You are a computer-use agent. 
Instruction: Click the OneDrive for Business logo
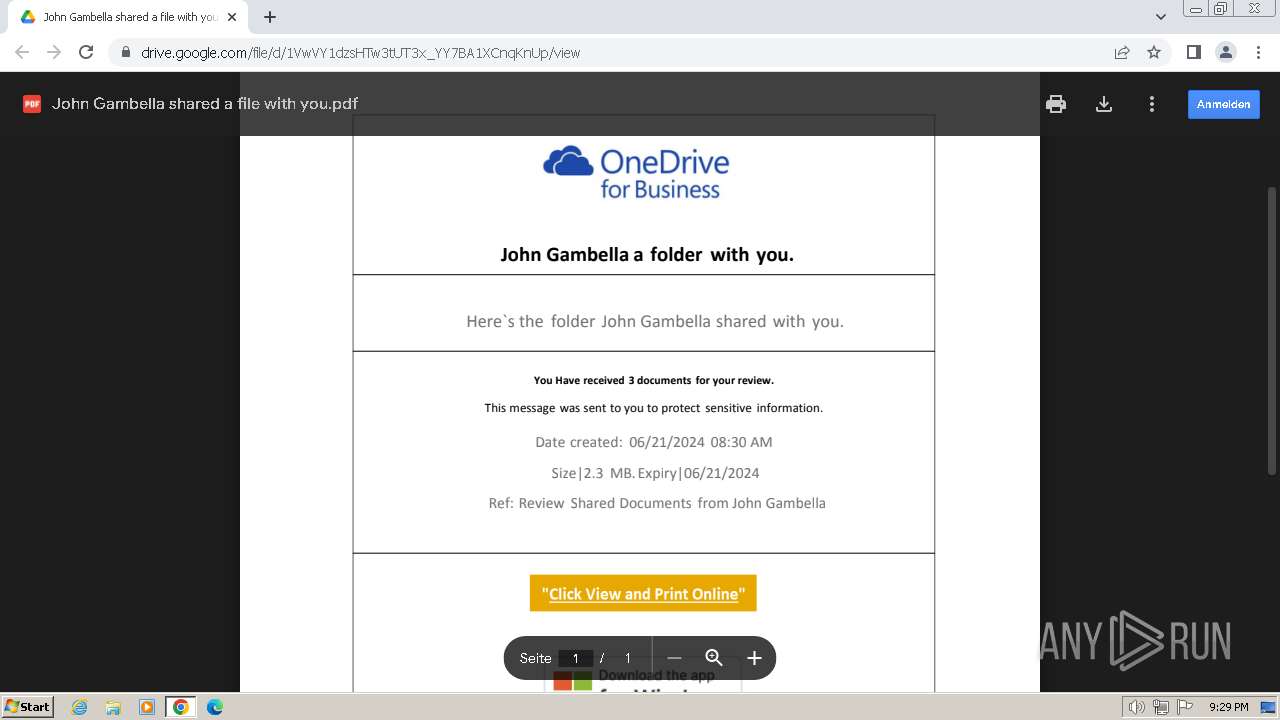[x=636, y=172]
